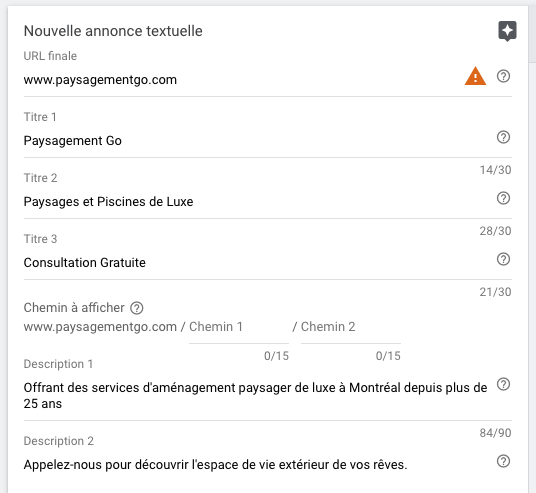
Task: Click the orange URL warning triangle
Action: 475,76
